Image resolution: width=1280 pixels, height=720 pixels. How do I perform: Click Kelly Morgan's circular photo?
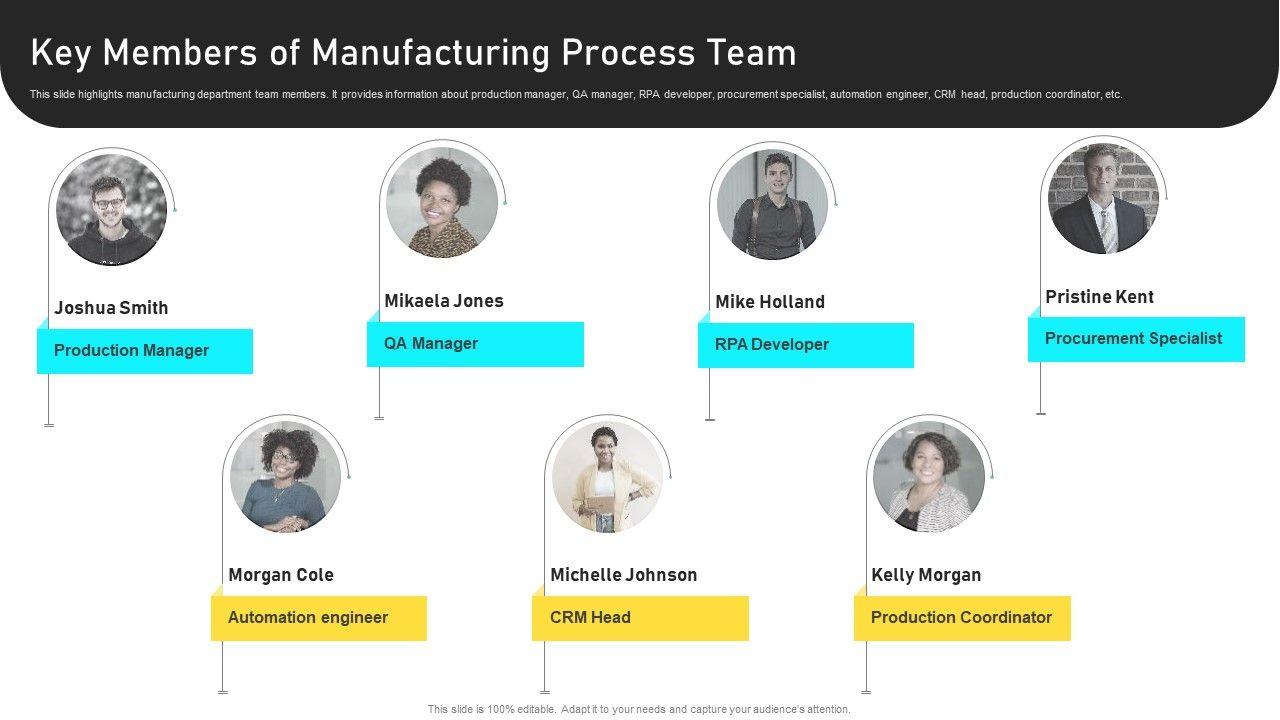[x=929, y=476]
